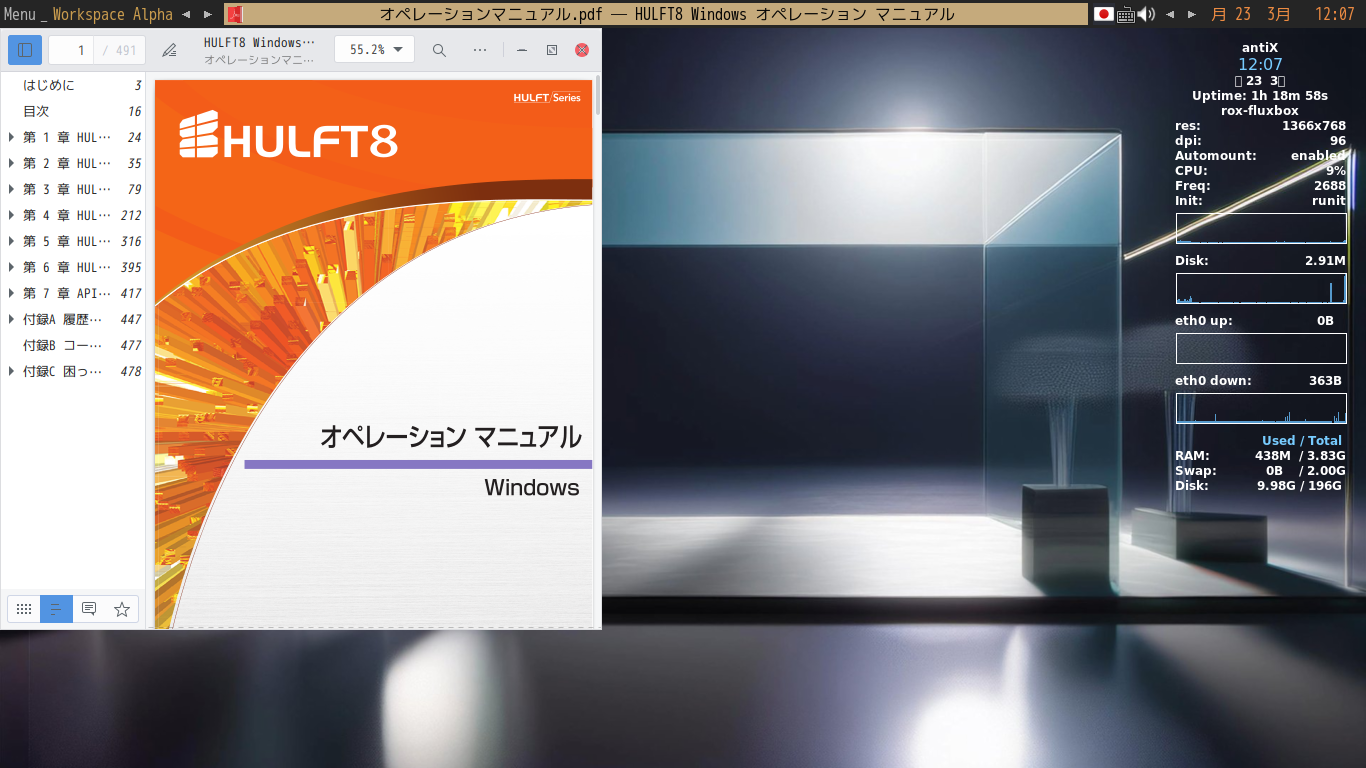Expand the 付録A outline node
Viewport: 1366px width, 768px height.
[x=11, y=319]
